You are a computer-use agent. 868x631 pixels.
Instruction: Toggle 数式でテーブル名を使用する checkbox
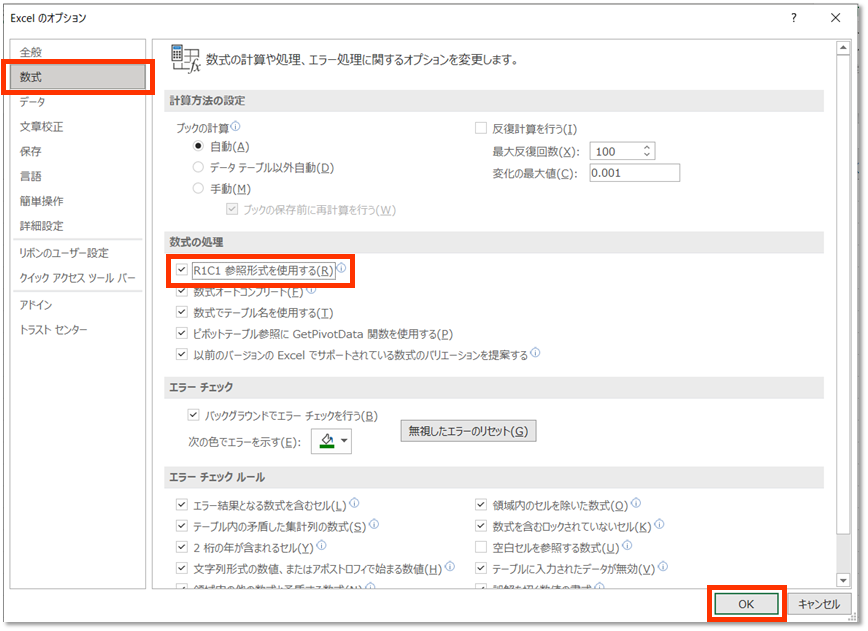[182, 312]
